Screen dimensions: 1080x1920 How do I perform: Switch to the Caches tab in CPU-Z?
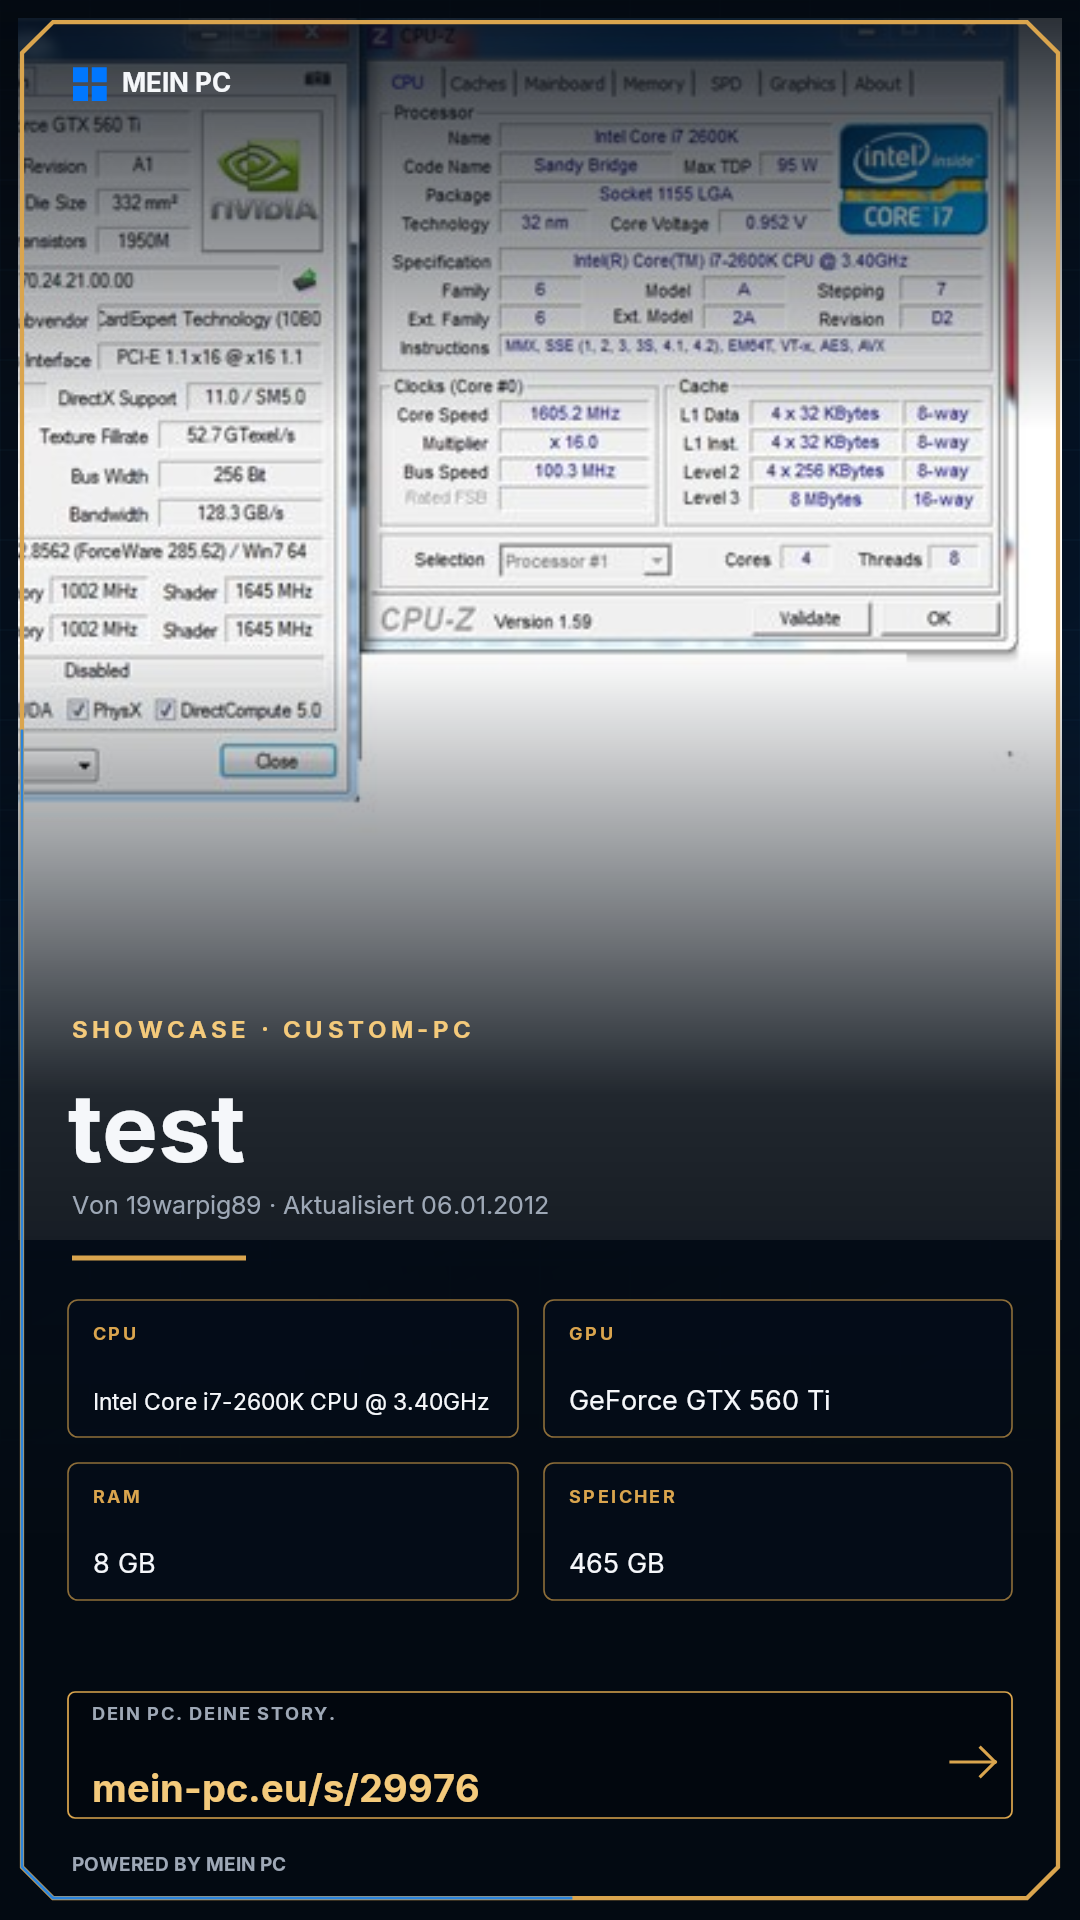[x=478, y=84]
